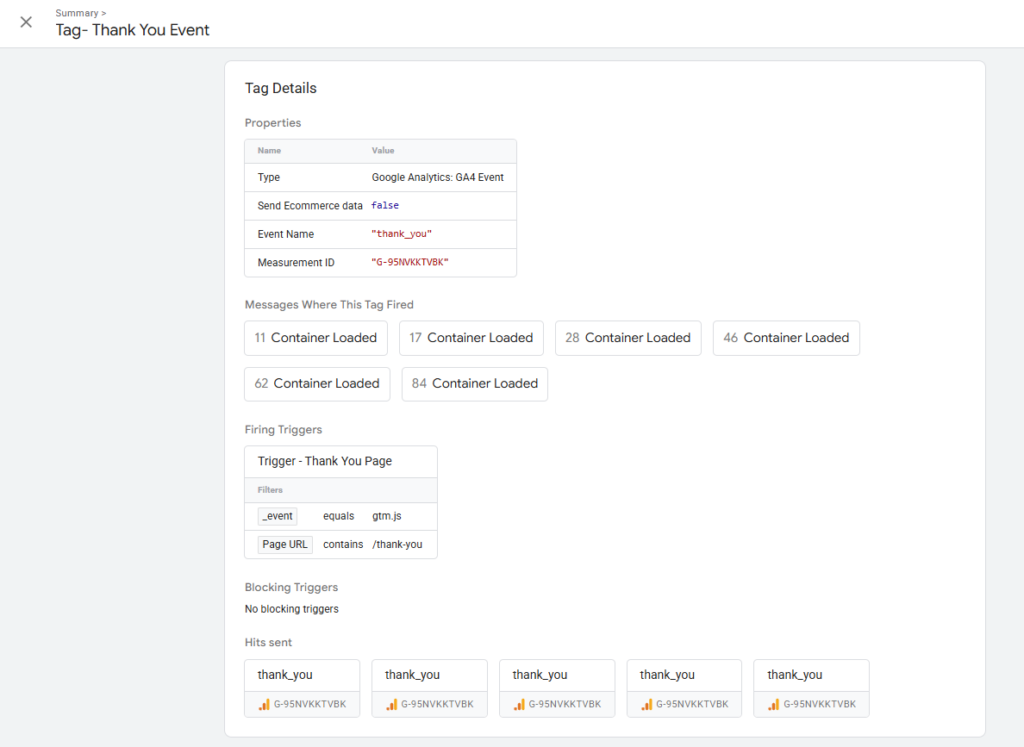The width and height of the screenshot is (1024, 747).
Task: Go back via the Summary breadcrumb
Action: [x=79, y=13]
